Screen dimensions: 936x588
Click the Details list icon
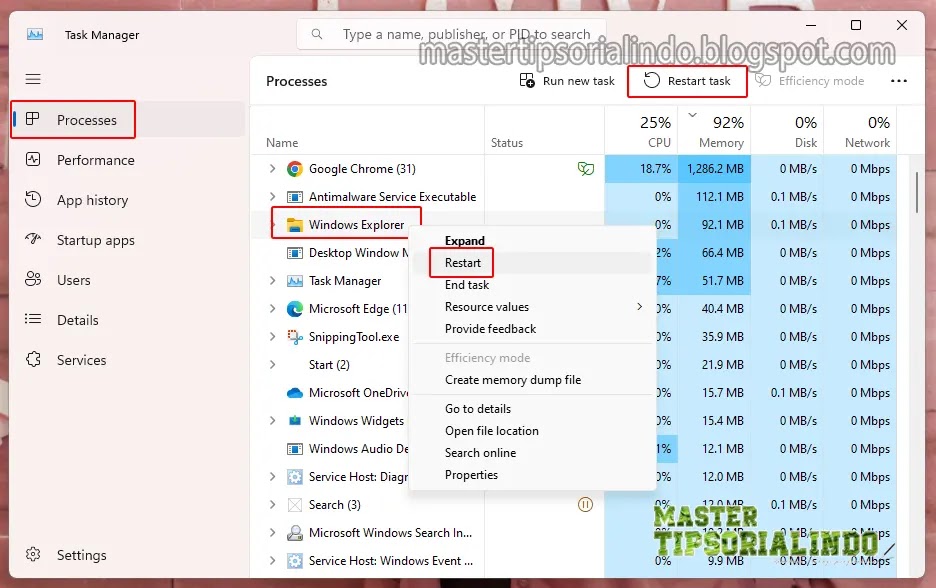tap(33, 319)
